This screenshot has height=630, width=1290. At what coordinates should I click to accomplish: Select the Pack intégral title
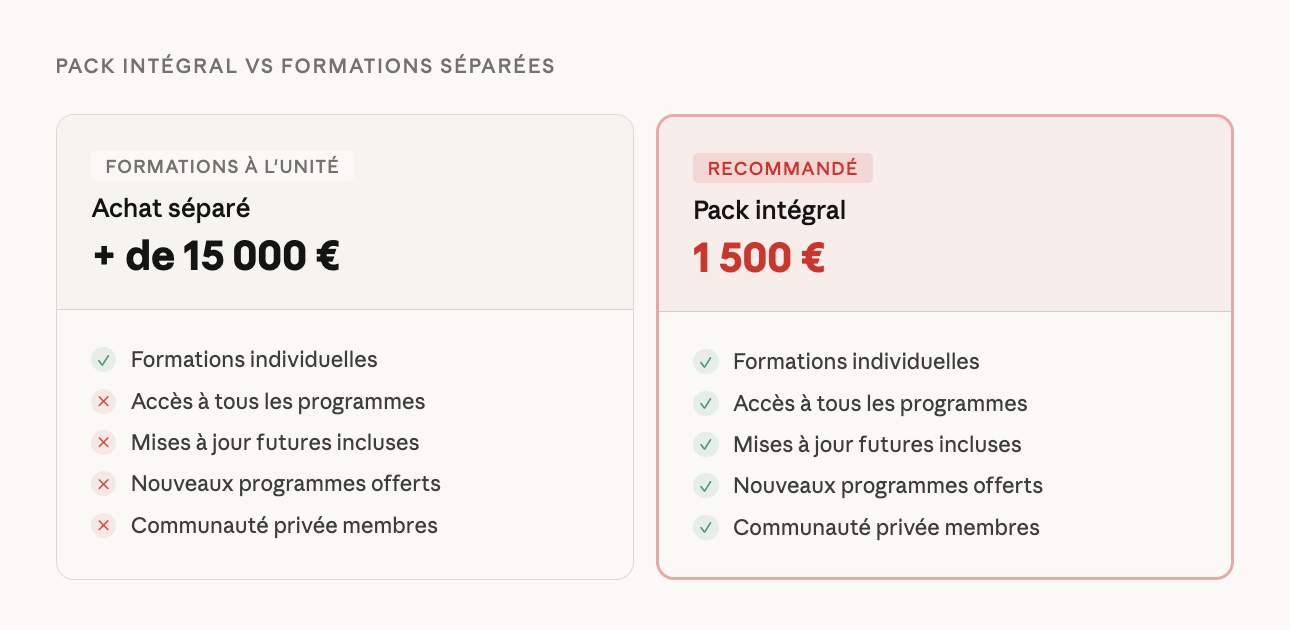tap(769, 211)
